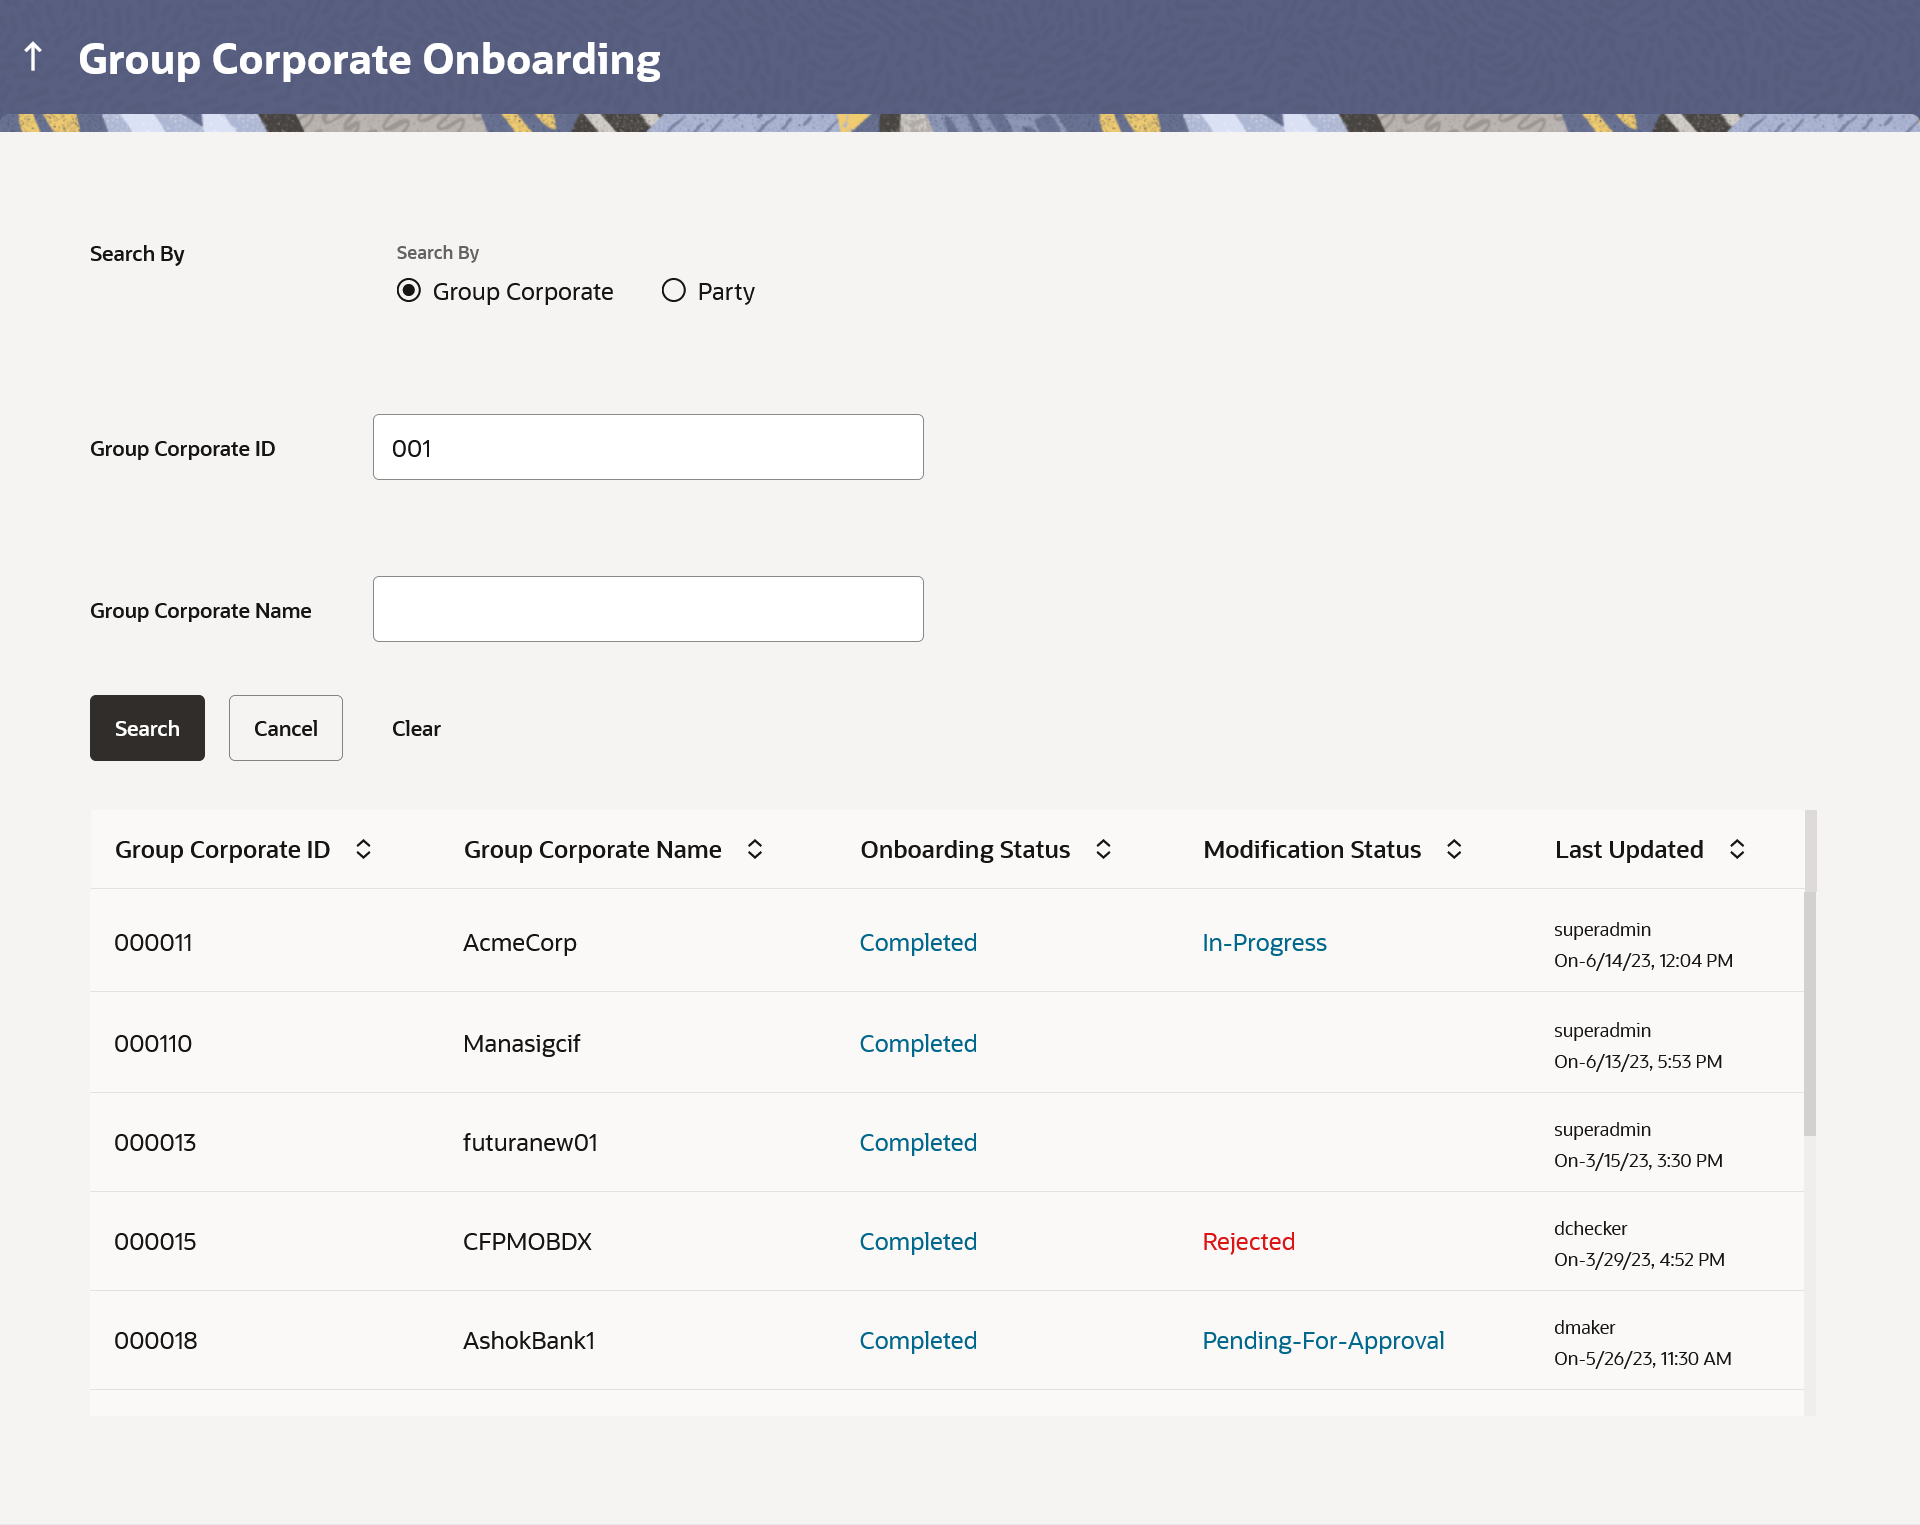The height and width of the screenshot is (1525, 1920).
Task: Focus the Group Corporate ID field
Action: pyautogui.click(x=648, y=447)
